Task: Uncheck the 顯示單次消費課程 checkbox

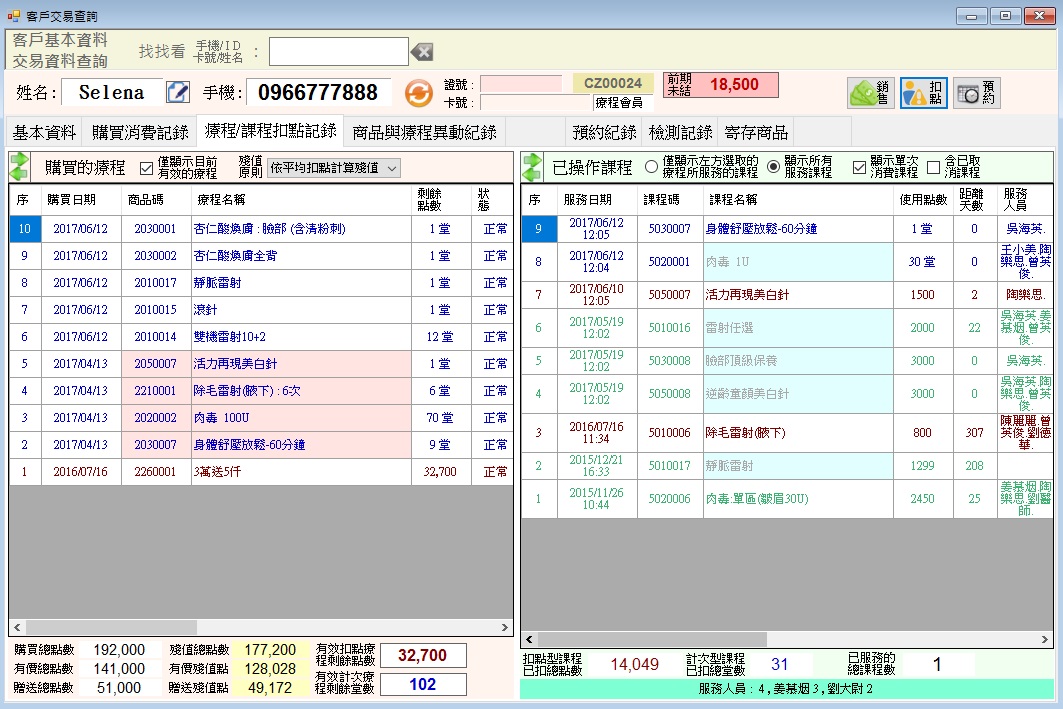Action: click(859, 168)
